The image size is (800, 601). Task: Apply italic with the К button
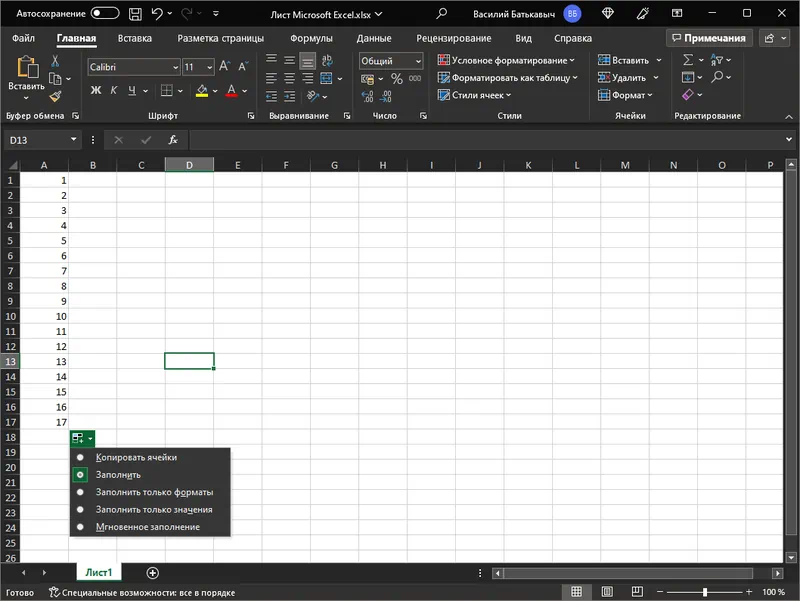coord(114,90)
